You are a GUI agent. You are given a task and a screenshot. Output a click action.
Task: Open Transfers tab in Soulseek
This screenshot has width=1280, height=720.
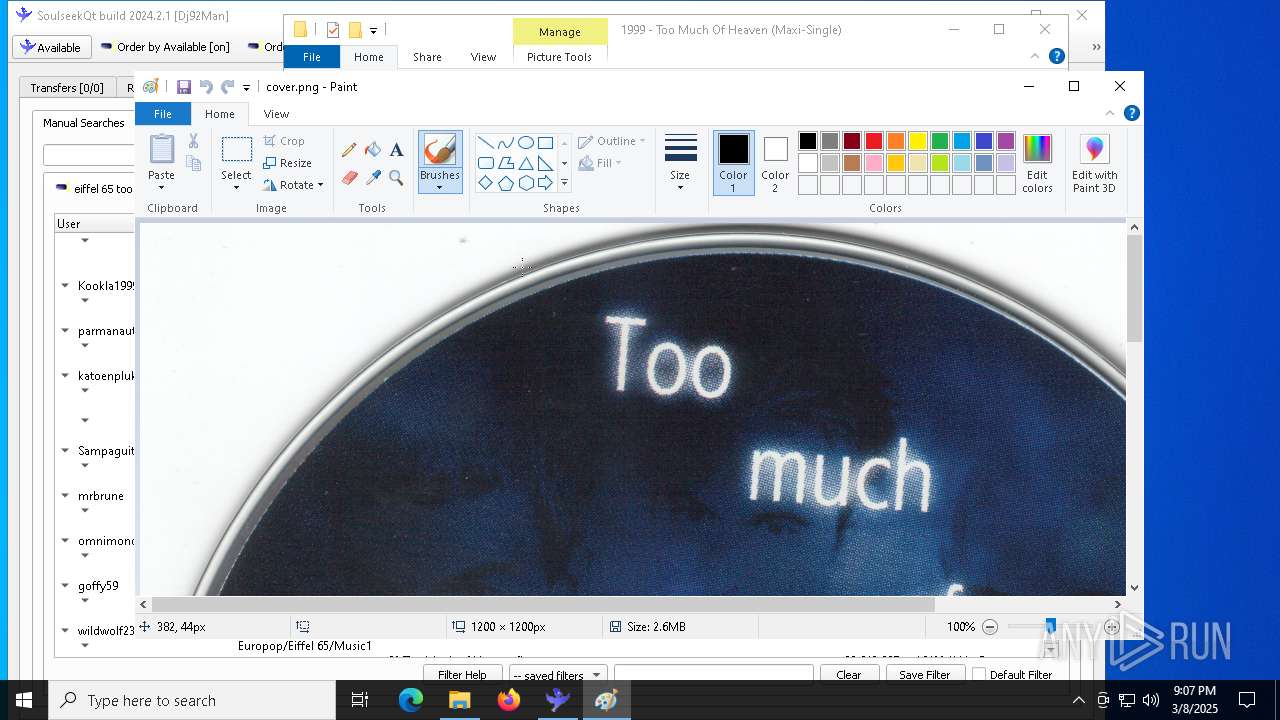[x=67, y=88]
